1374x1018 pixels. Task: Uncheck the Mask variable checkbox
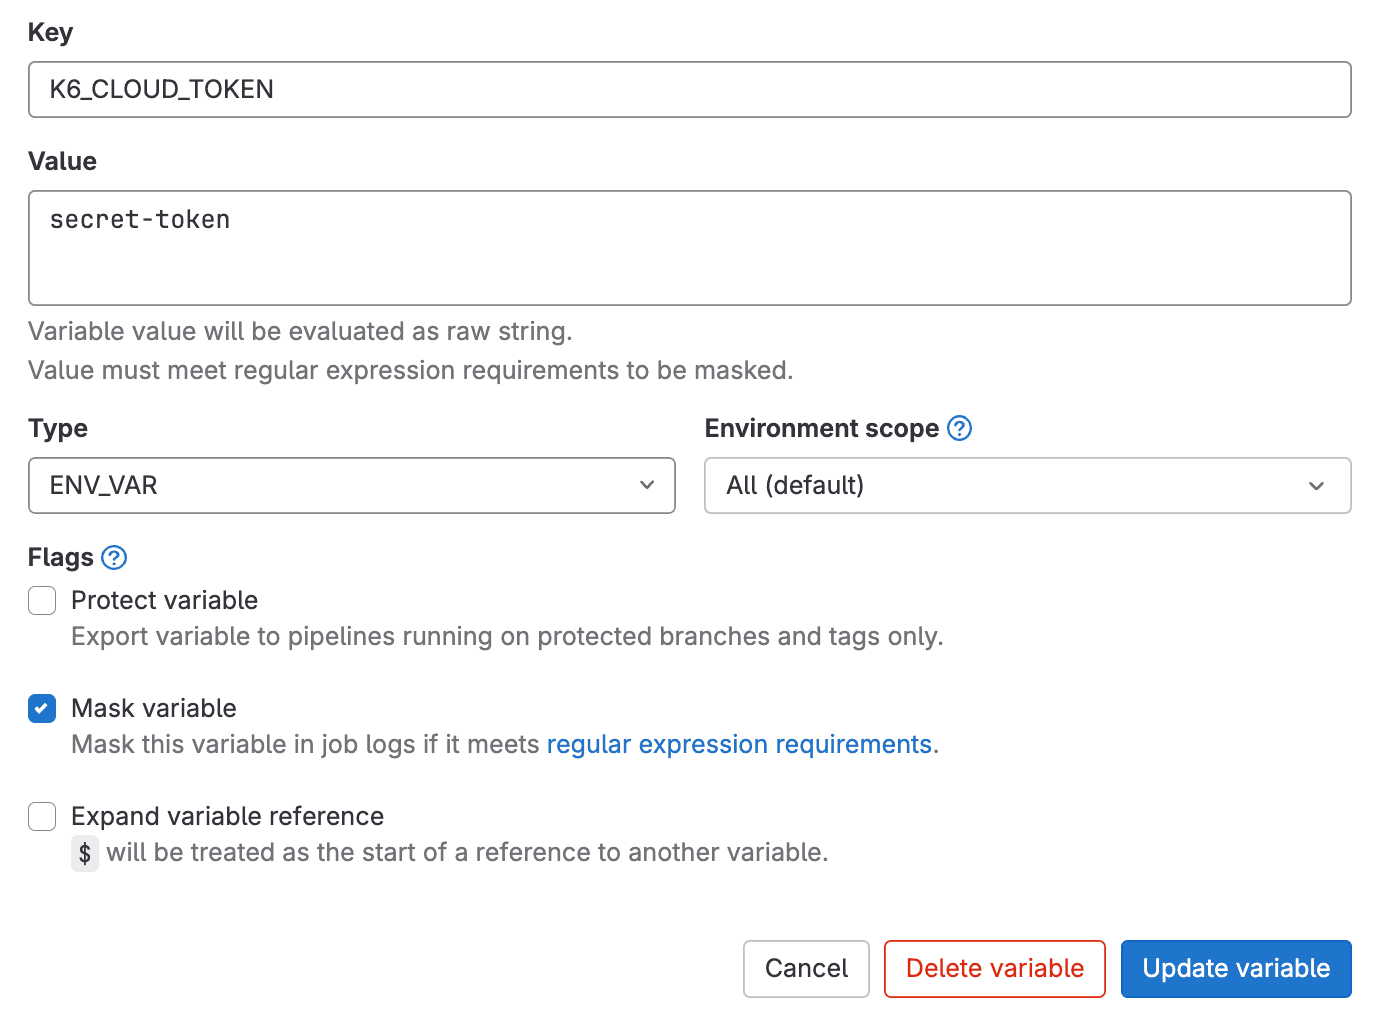click(41, 708)
